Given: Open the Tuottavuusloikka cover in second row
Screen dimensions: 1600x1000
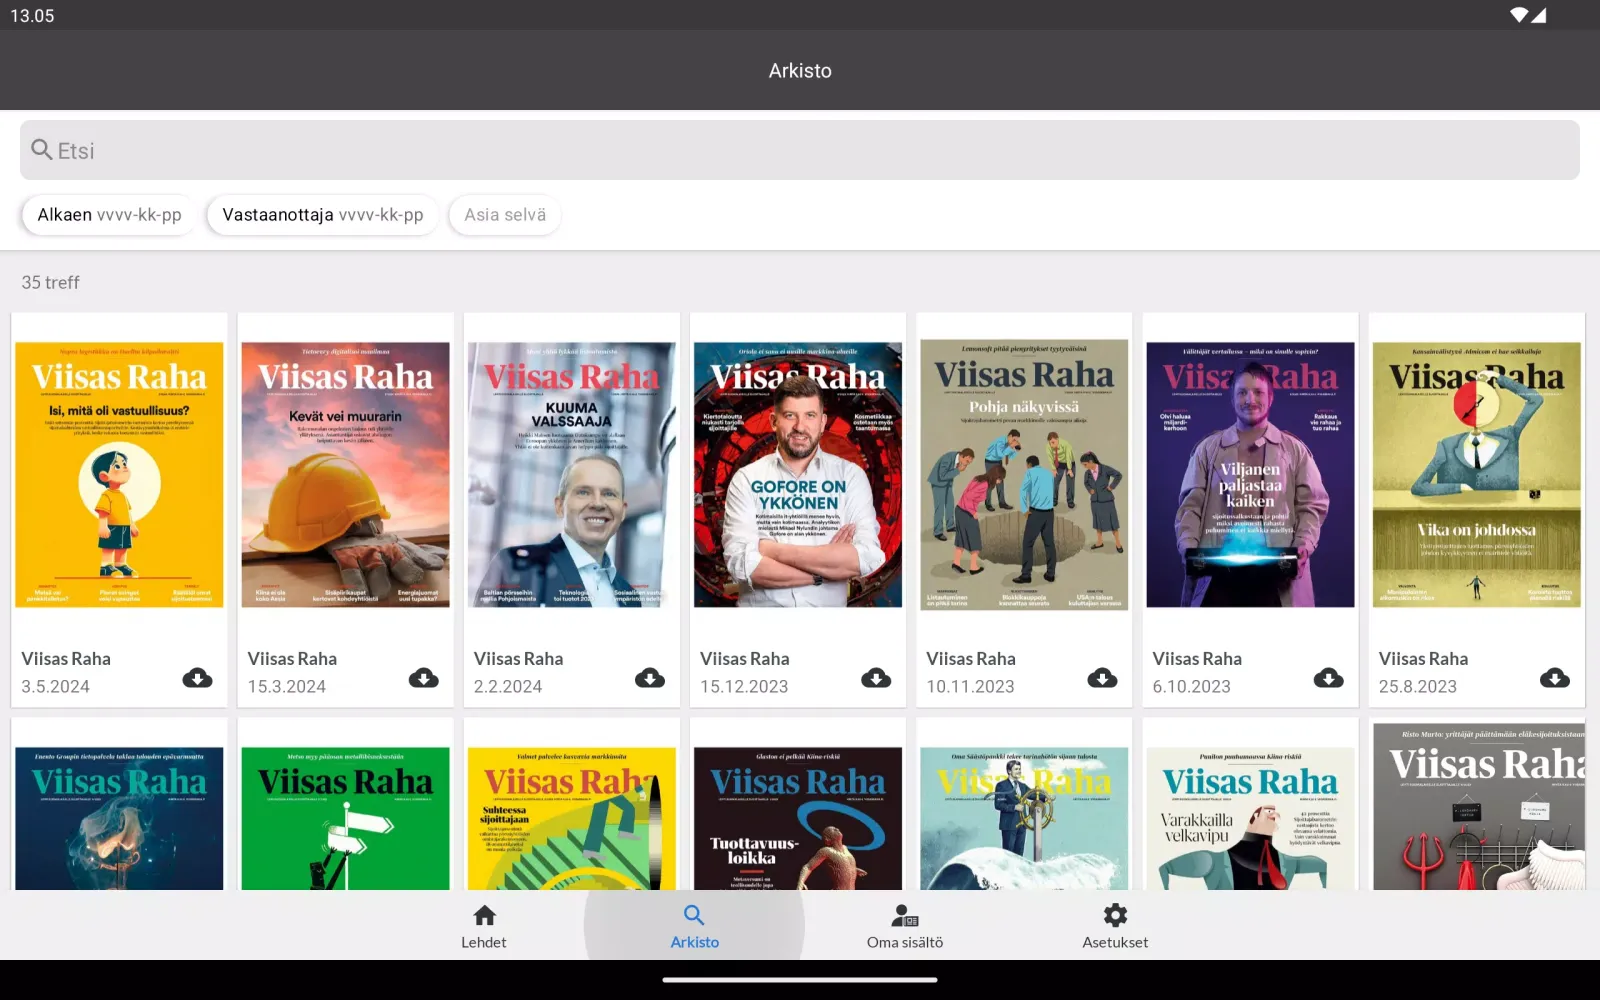Looking at the screenshot, I should [798, 818].
